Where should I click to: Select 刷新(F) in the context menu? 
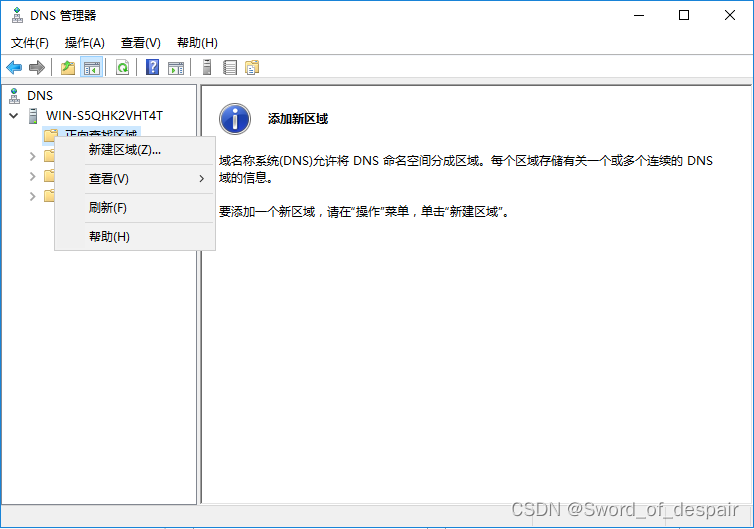click(x=135, y=208)
